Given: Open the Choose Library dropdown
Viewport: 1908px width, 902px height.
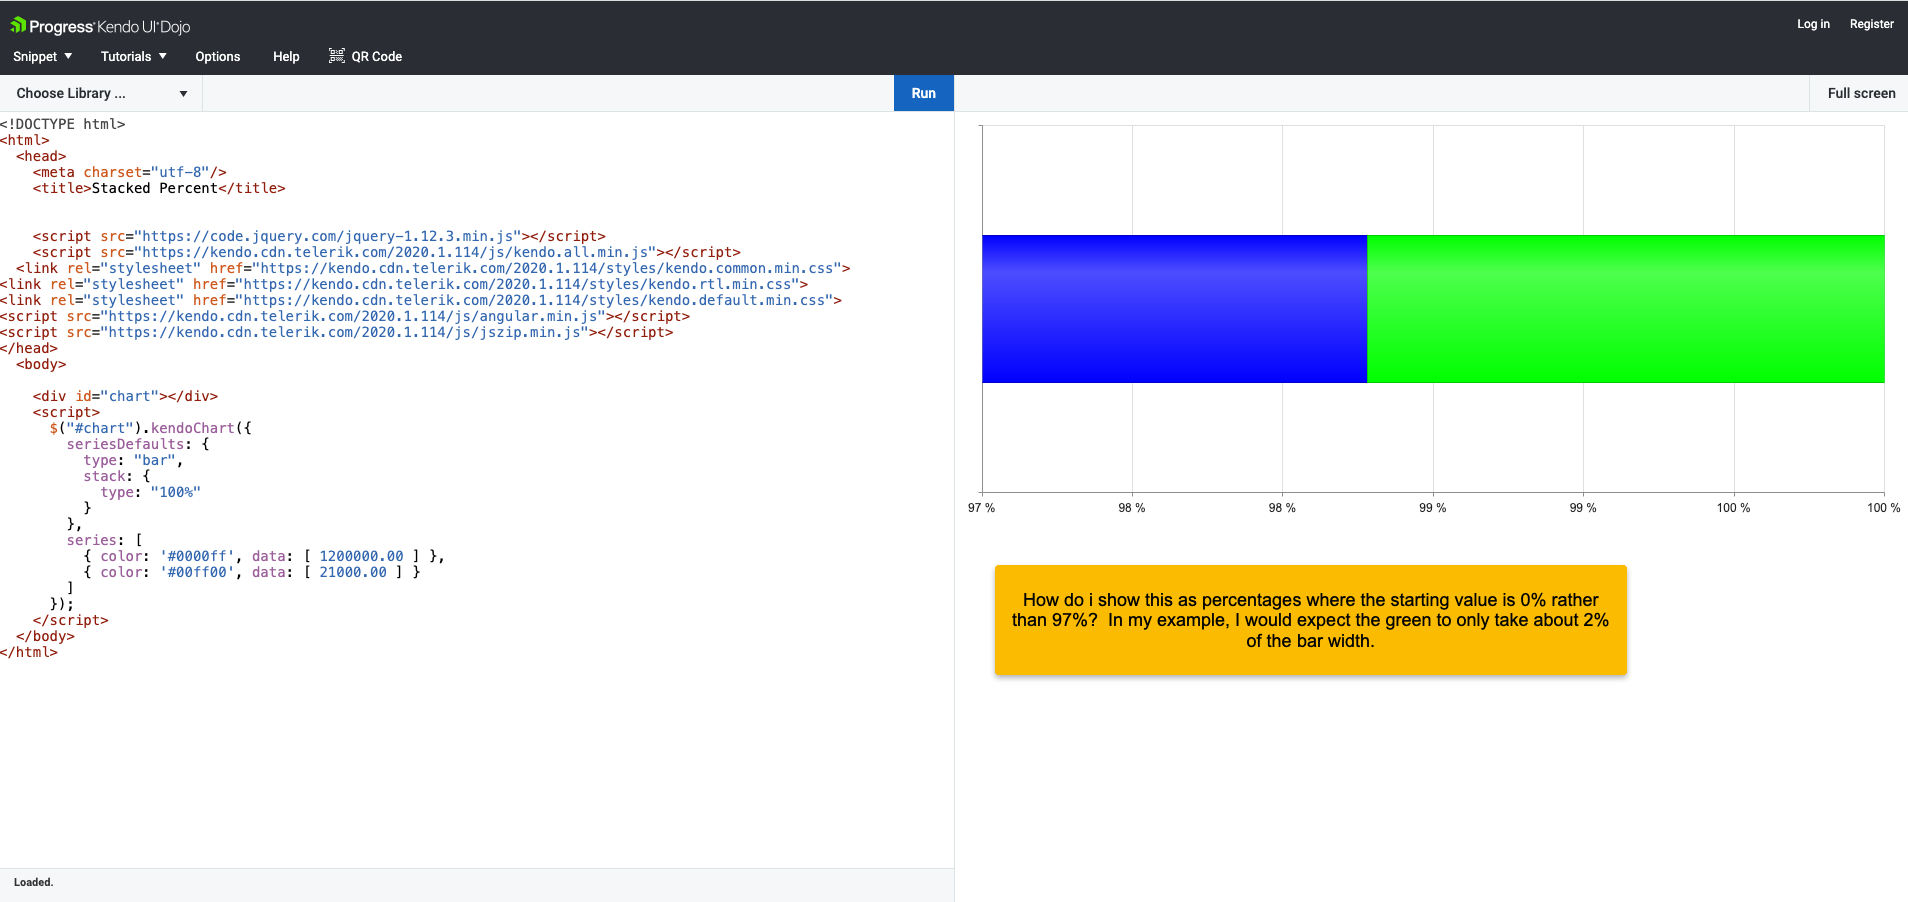Looking at the screenshot, I should [x=101, y=93].
